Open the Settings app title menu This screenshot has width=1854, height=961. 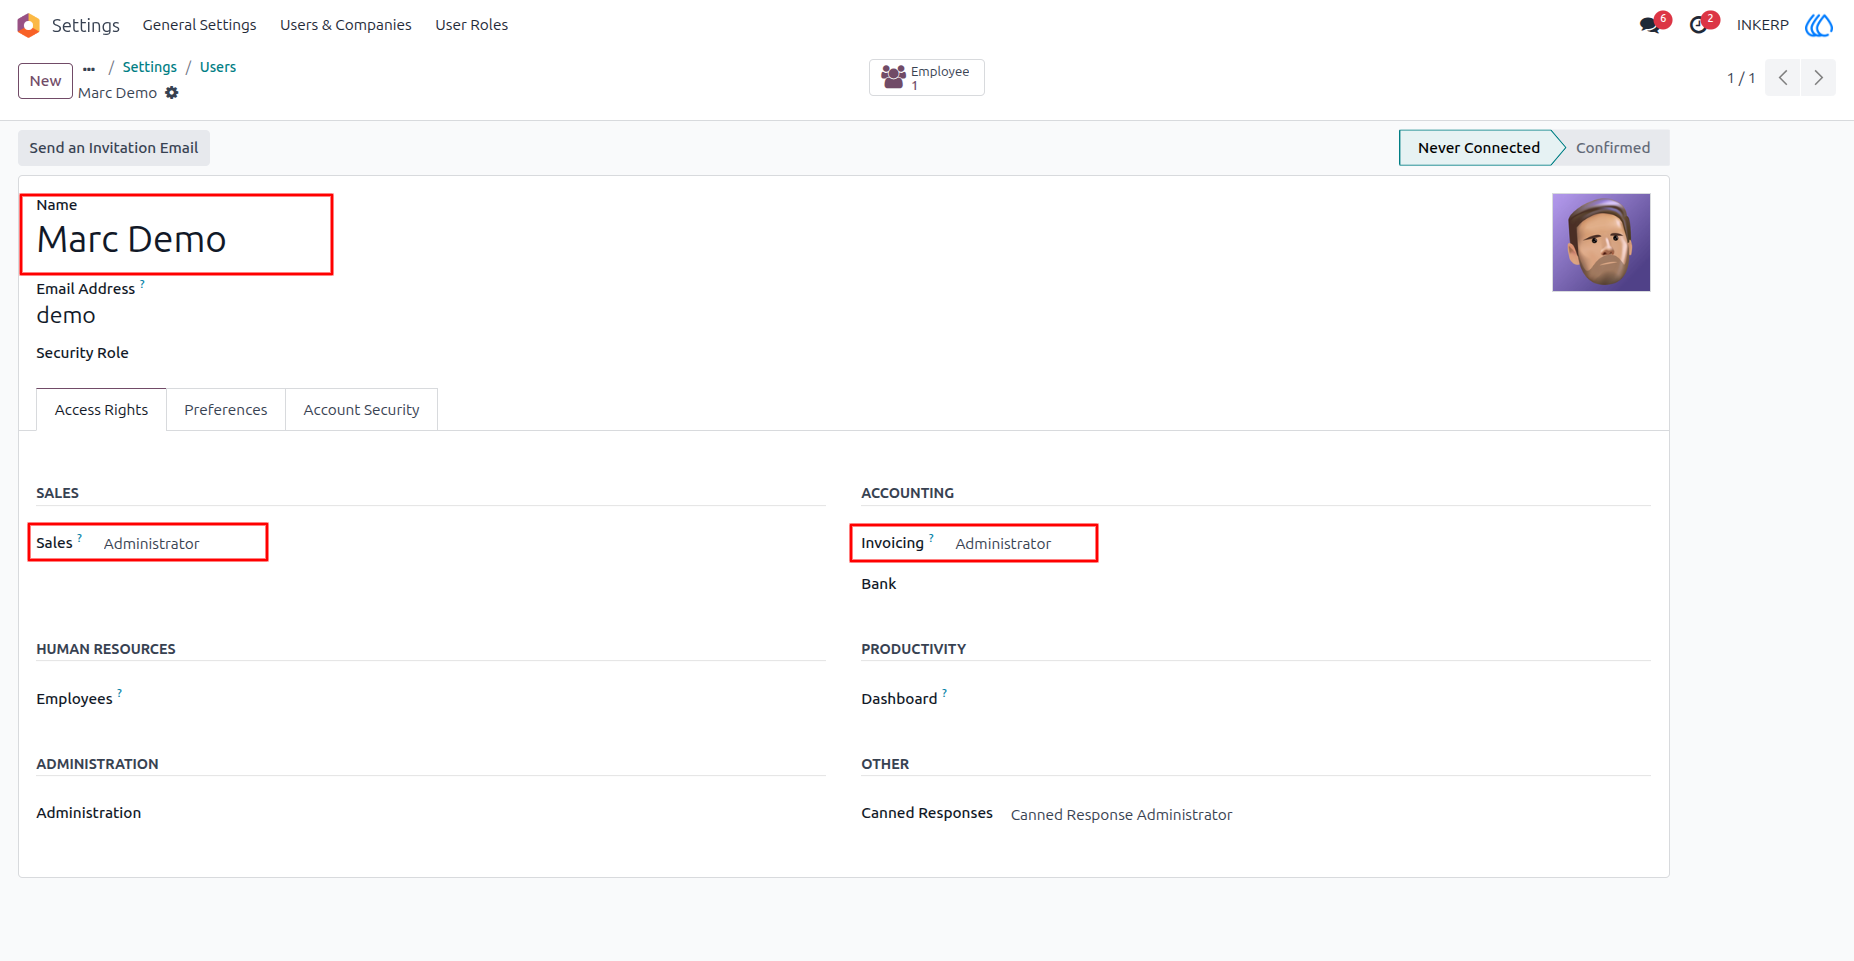(86, 25)
